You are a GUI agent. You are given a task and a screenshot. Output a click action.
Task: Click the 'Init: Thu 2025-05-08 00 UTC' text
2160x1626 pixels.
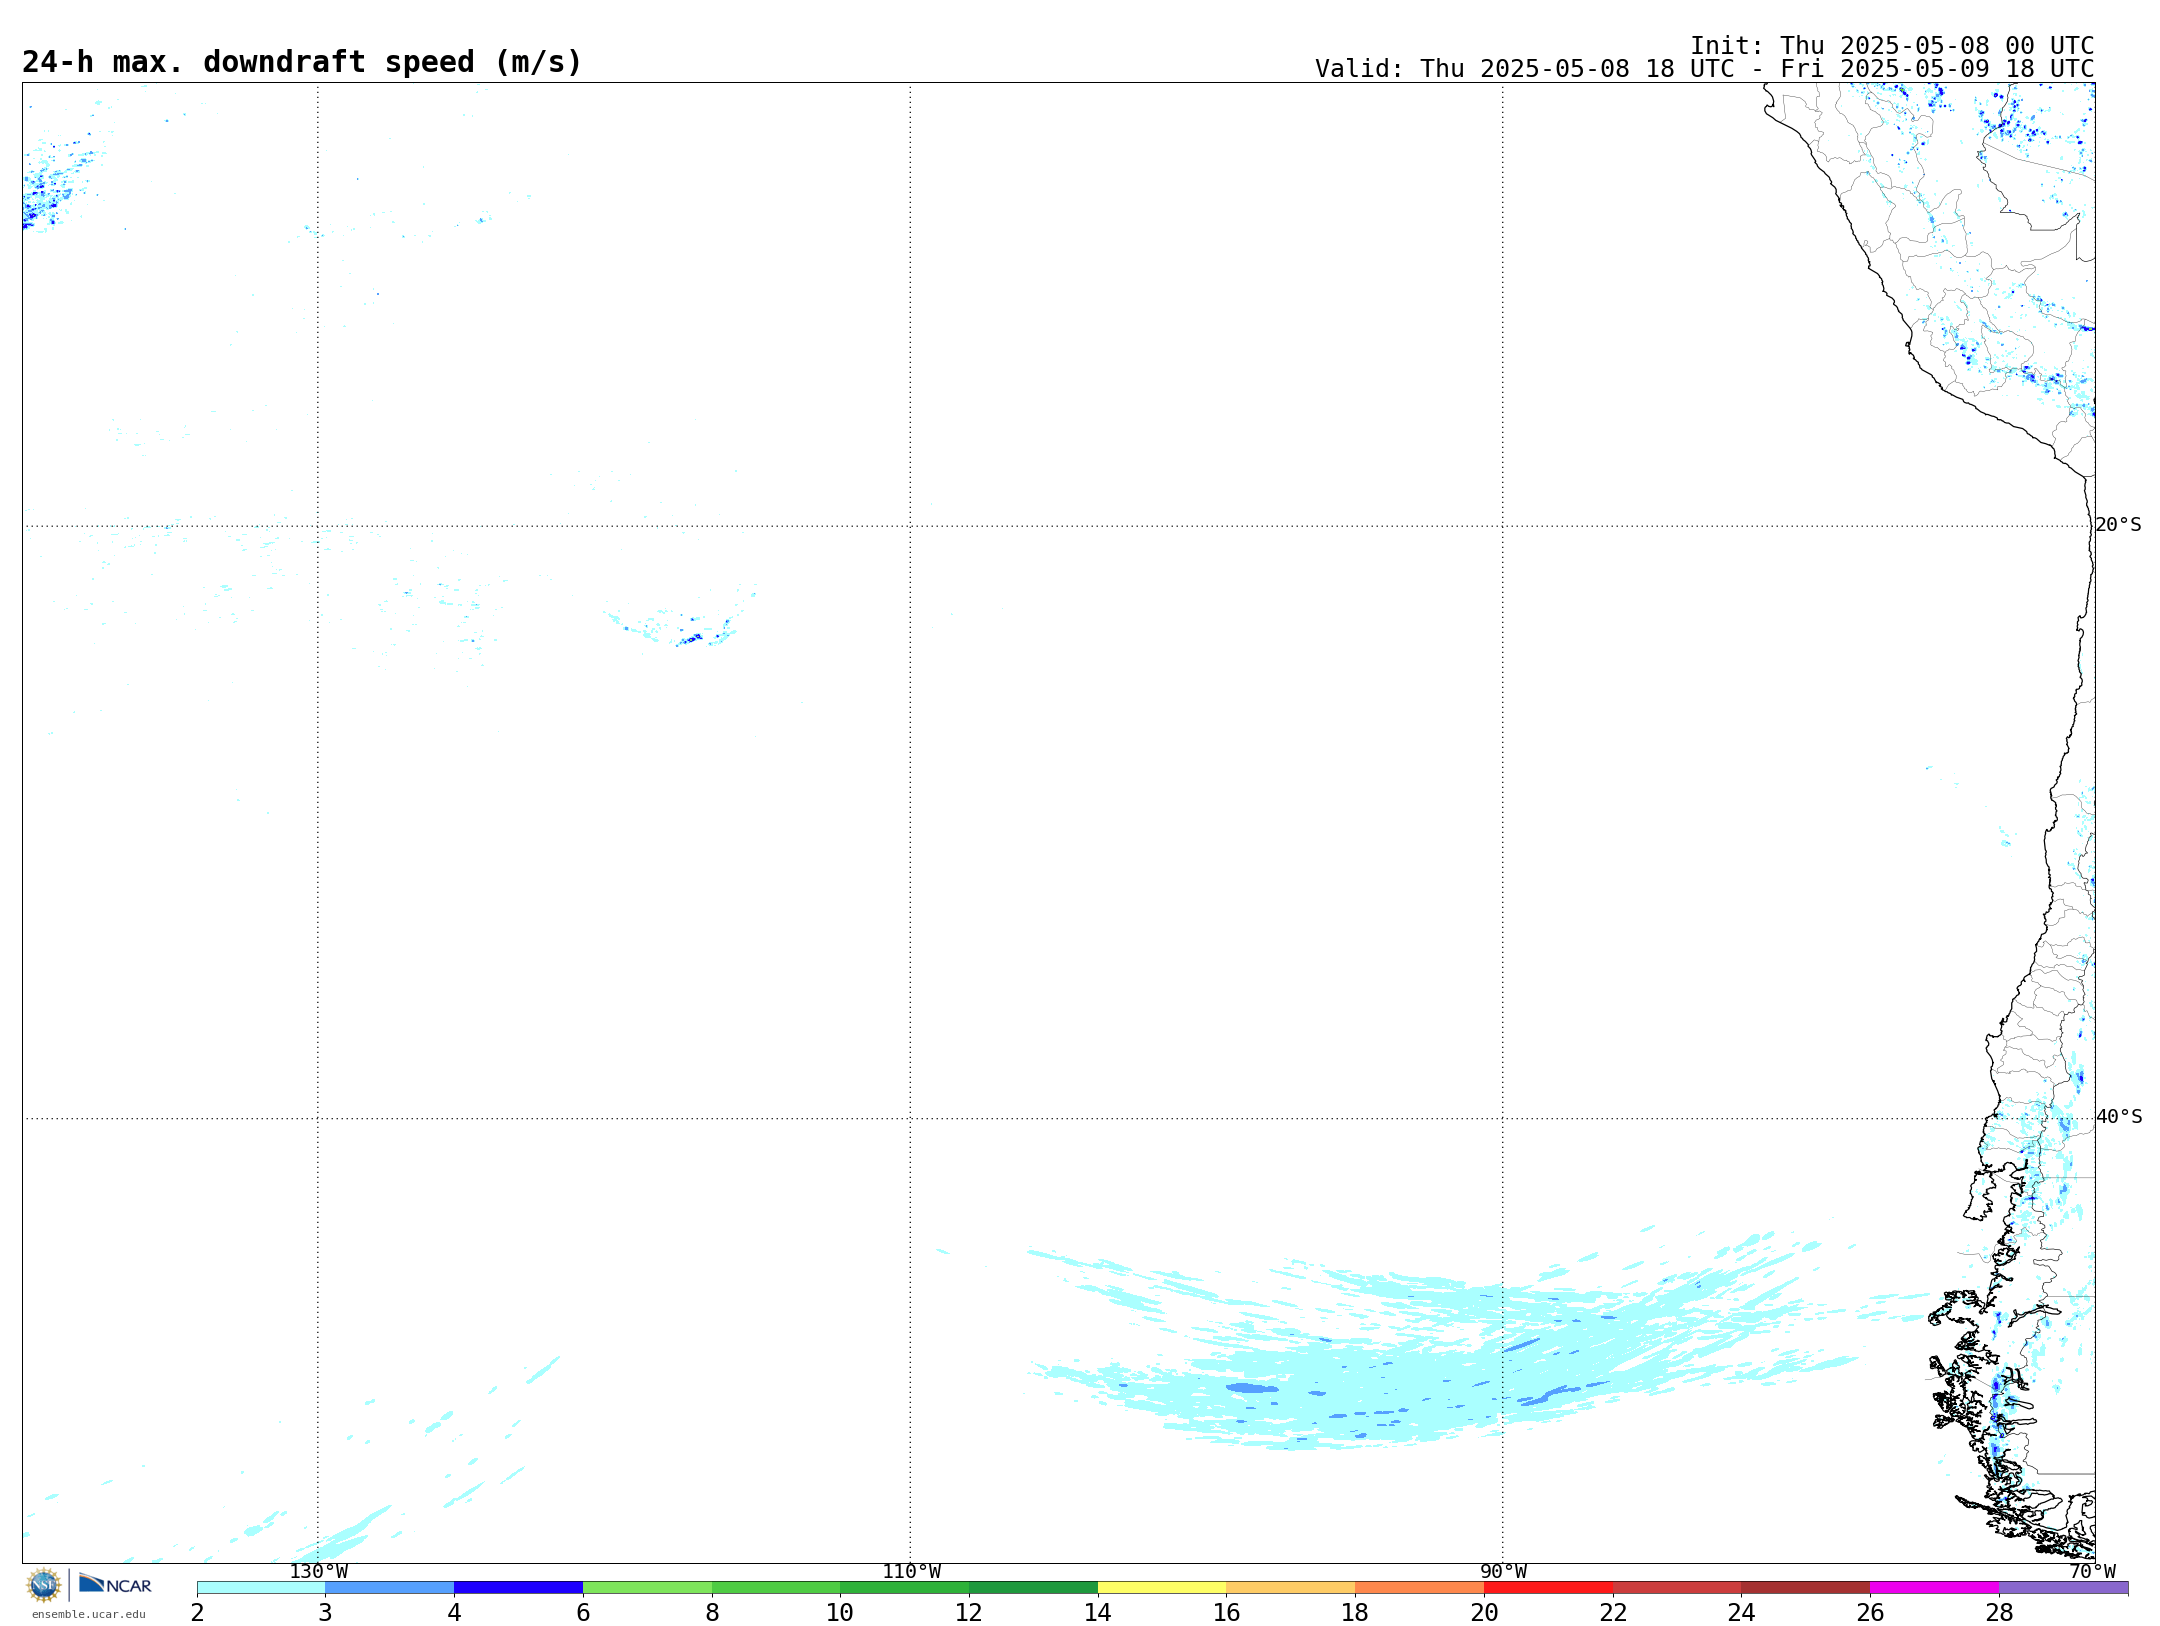pos(1892,46)
